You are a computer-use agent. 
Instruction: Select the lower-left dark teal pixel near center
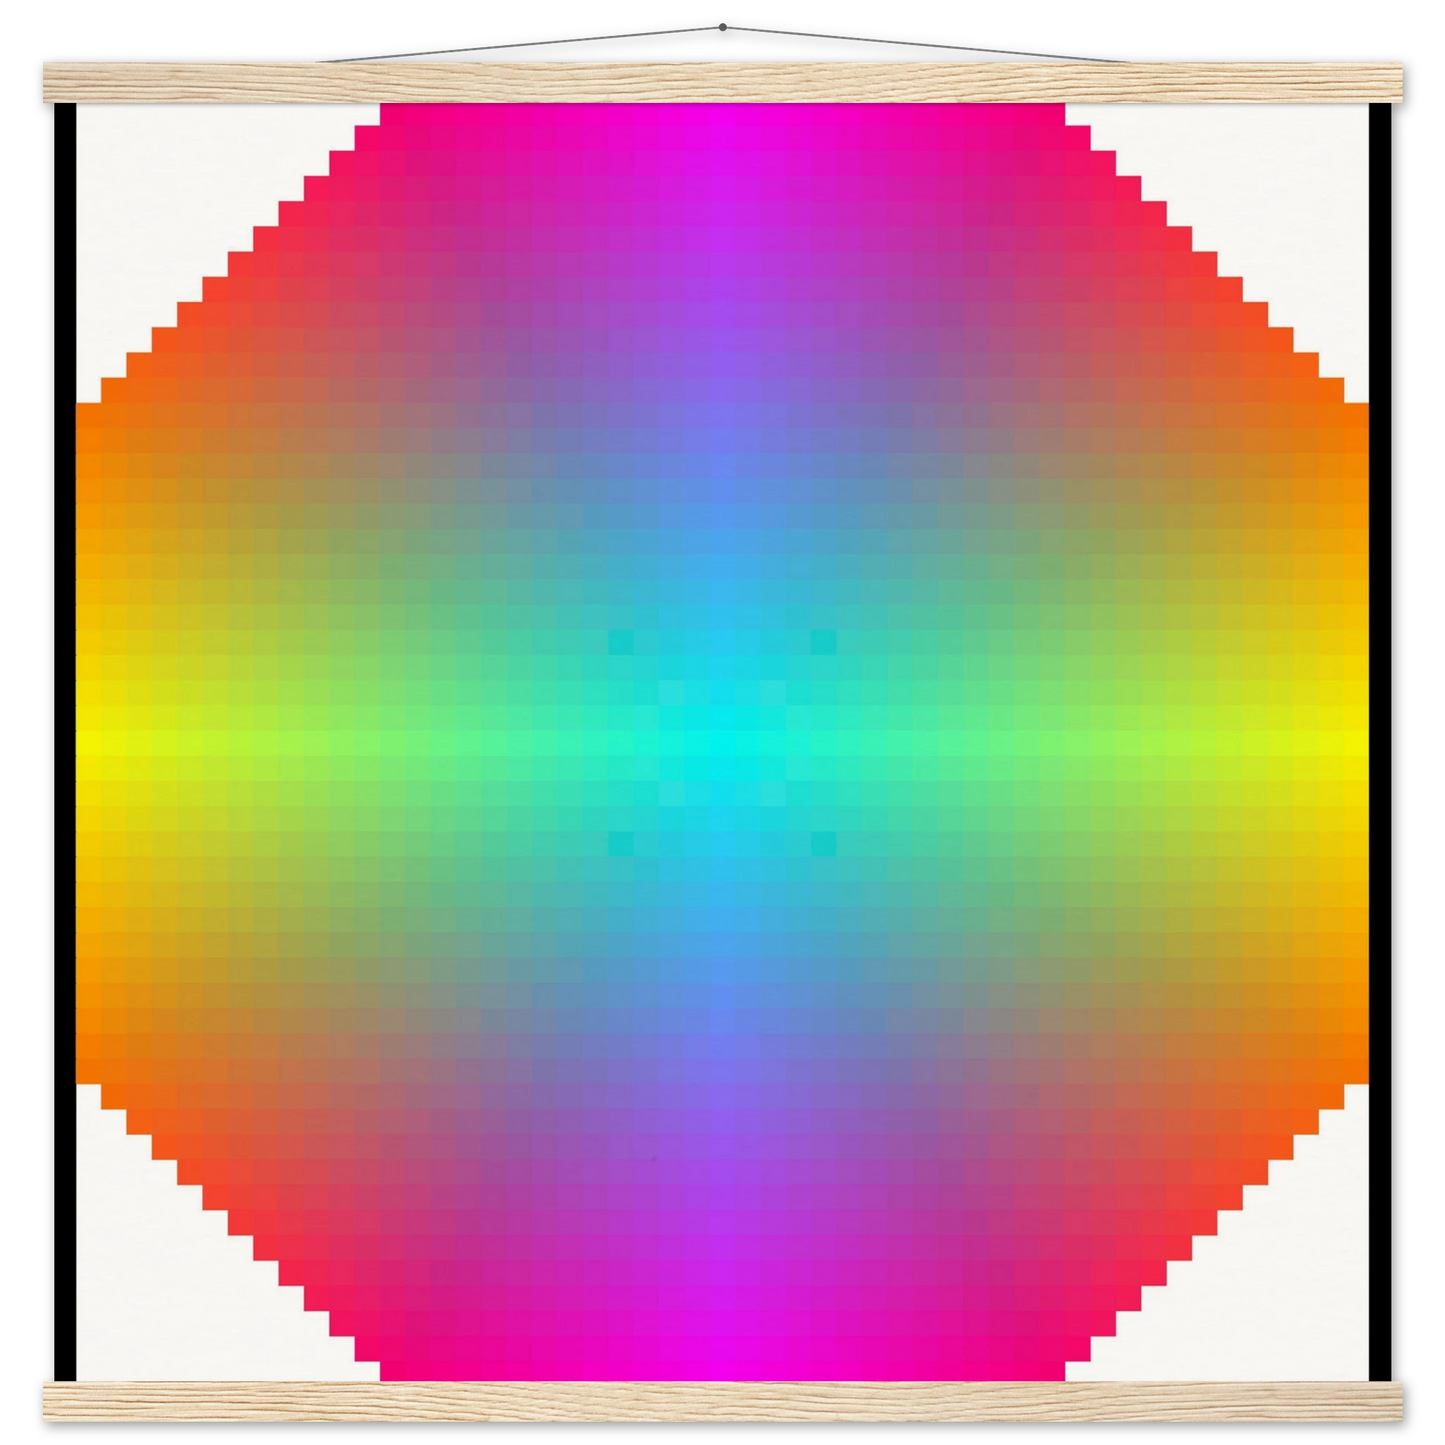[621, 844]
